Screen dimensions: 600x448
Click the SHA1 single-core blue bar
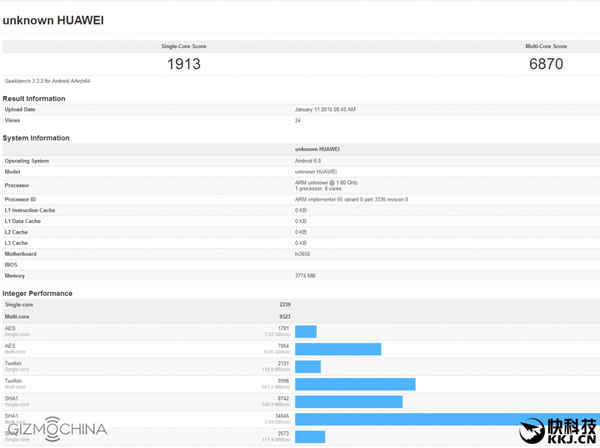click(349, 401)
